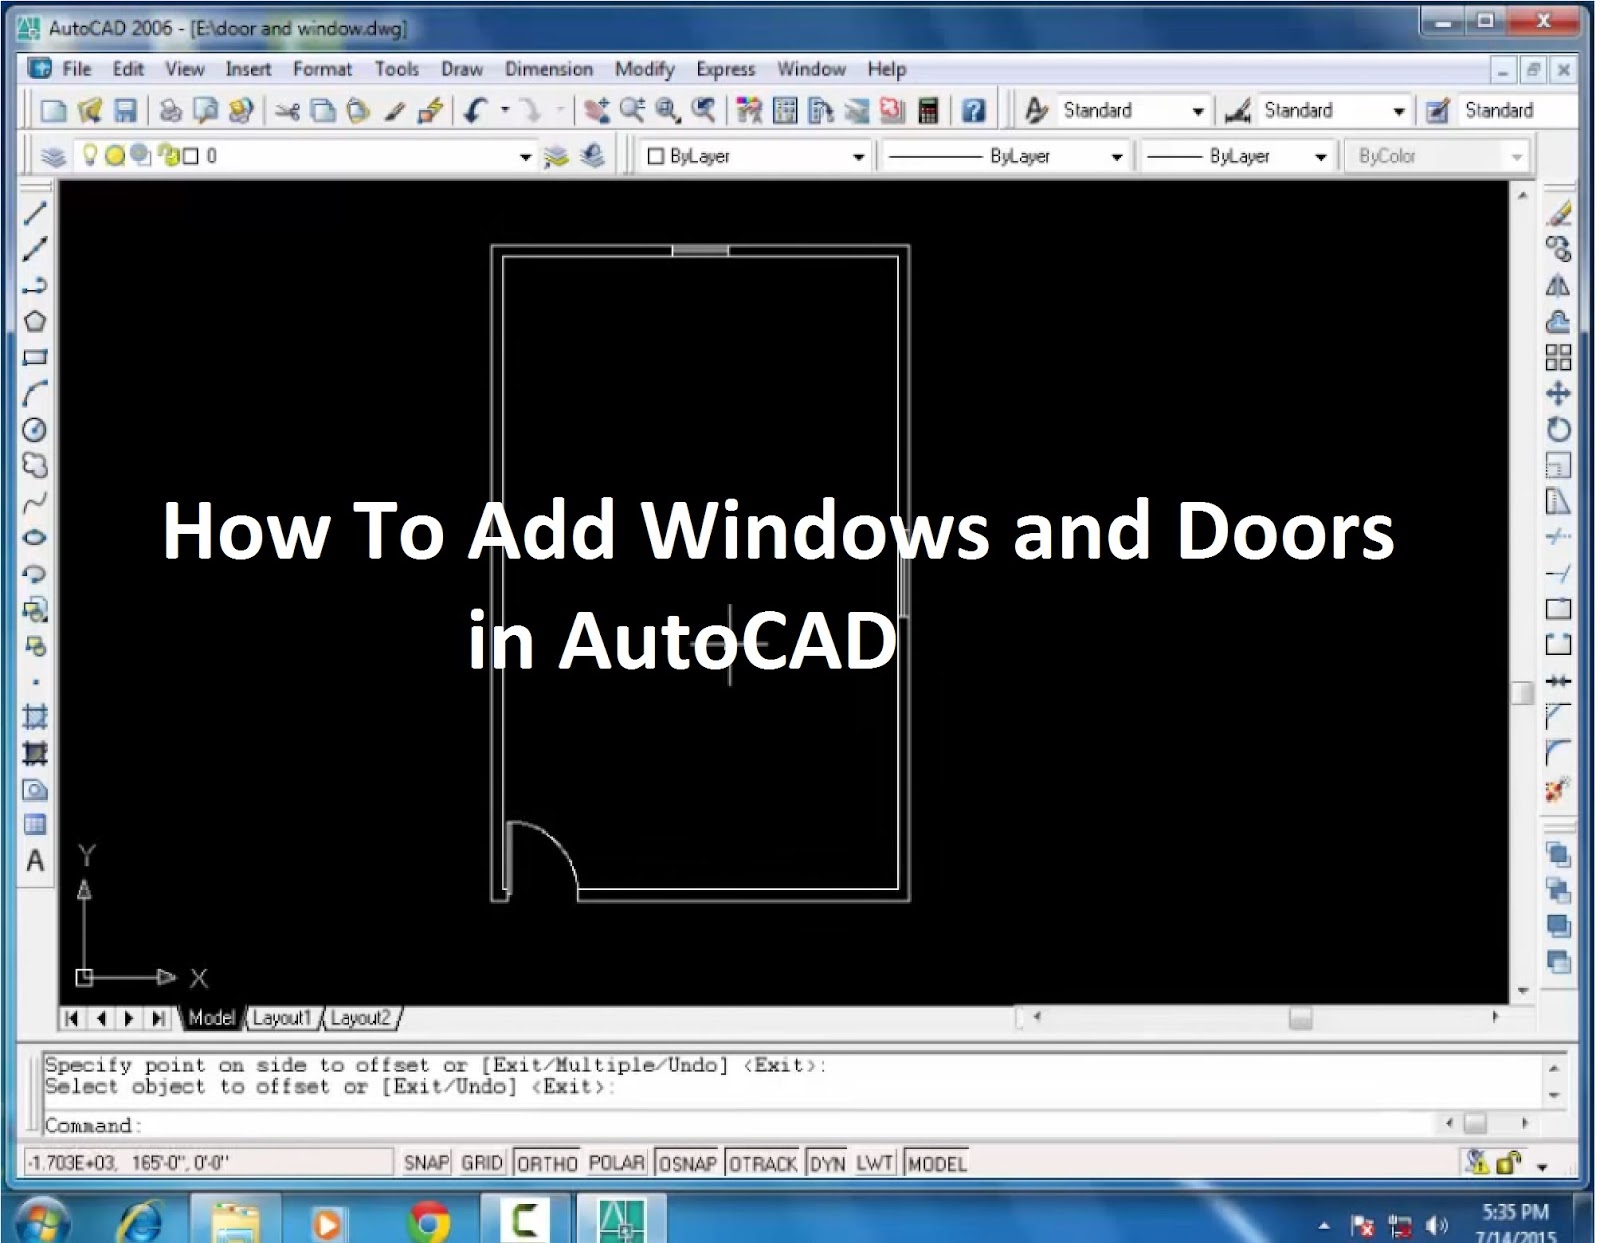Toggle SNAP mode in status bar
This screenshot has width=1600, height=1243.
point(426,1163)
